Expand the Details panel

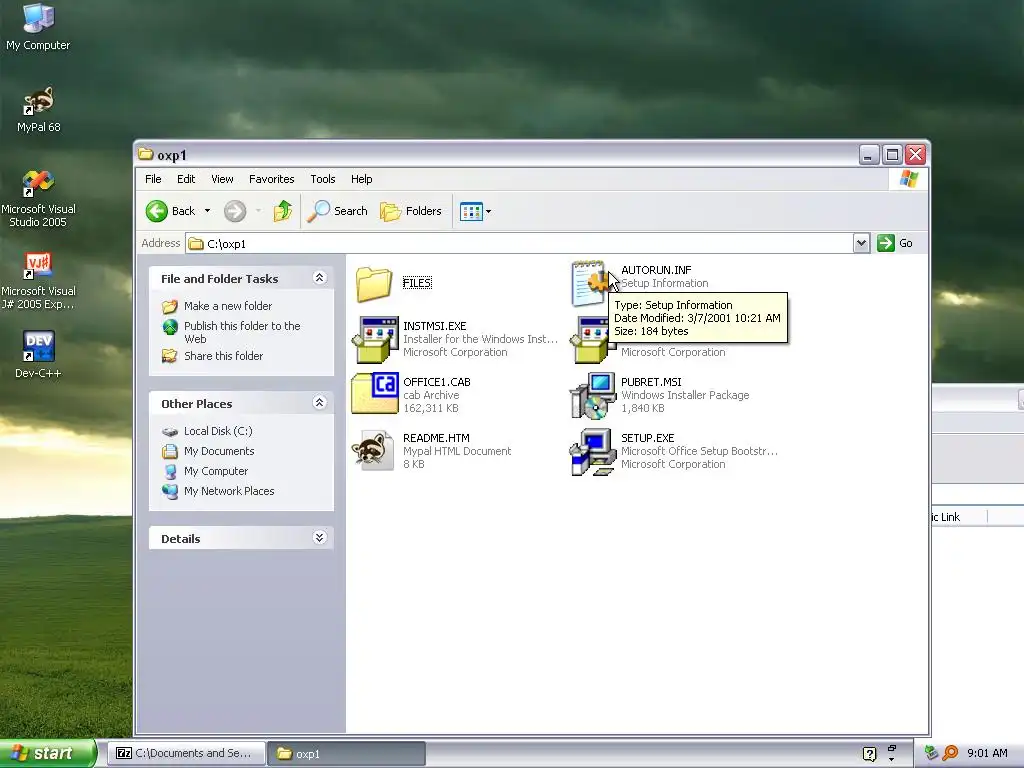click(x=319, y=537)
